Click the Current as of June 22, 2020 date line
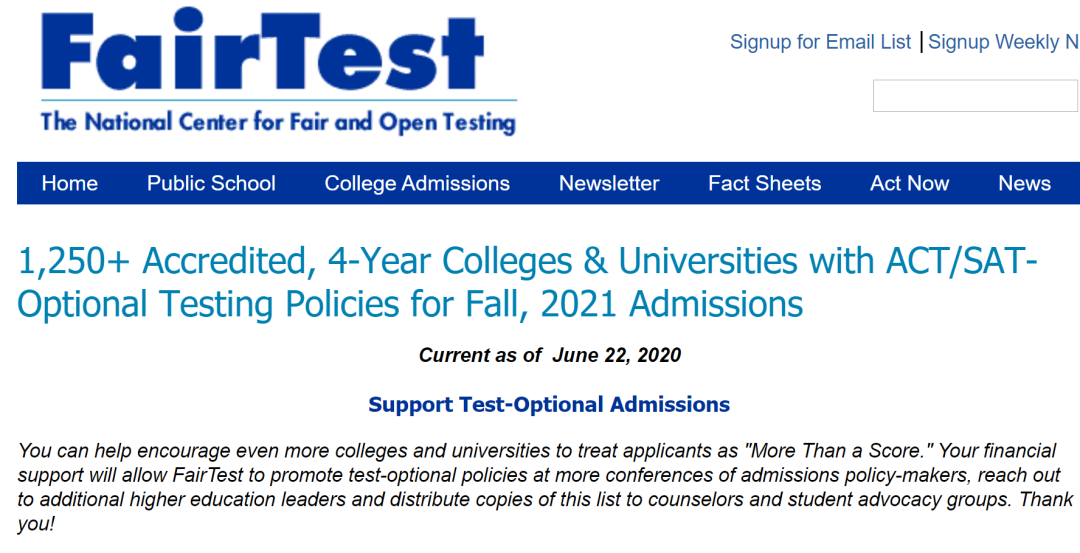 click(549, 355)
